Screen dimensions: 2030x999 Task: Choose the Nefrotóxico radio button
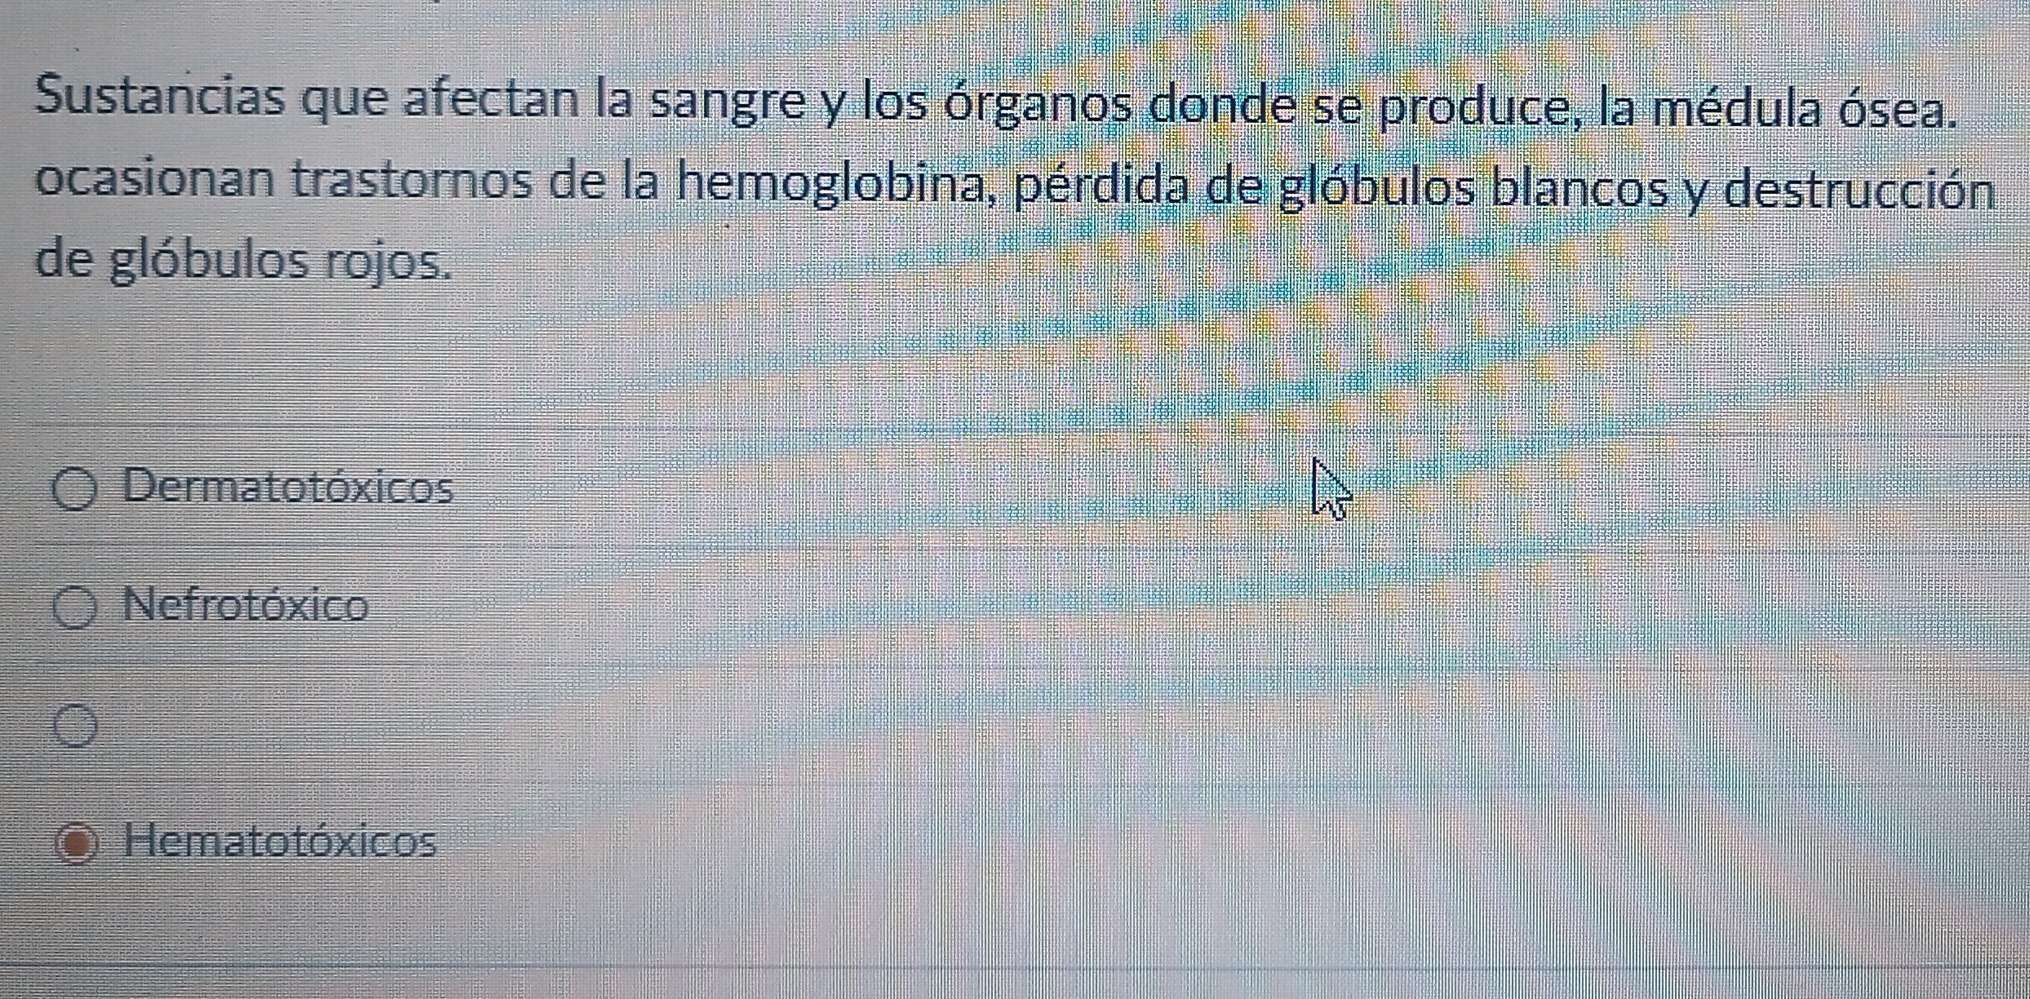click(76, 608)
